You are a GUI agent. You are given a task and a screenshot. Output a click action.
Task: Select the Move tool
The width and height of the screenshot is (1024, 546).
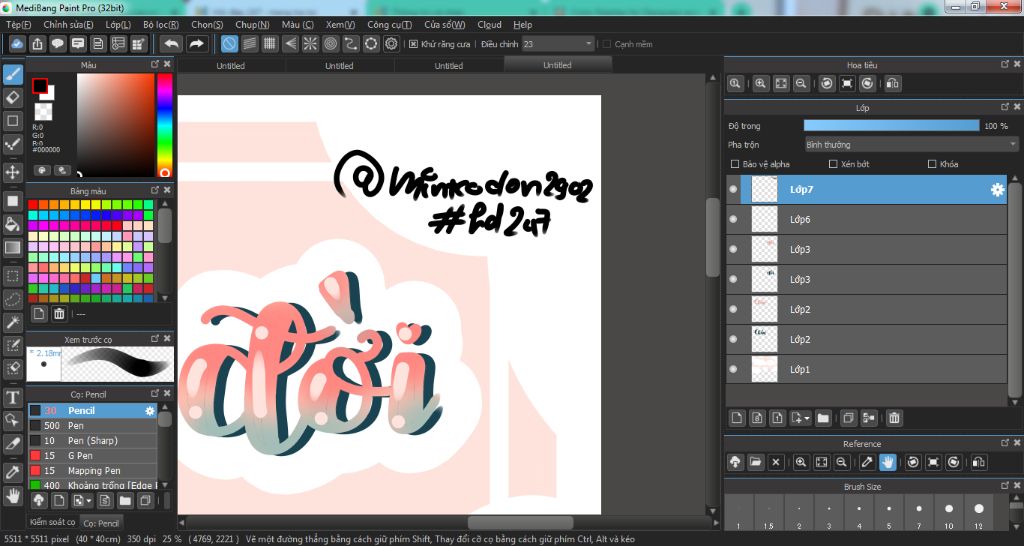click(x=12, y=172)
